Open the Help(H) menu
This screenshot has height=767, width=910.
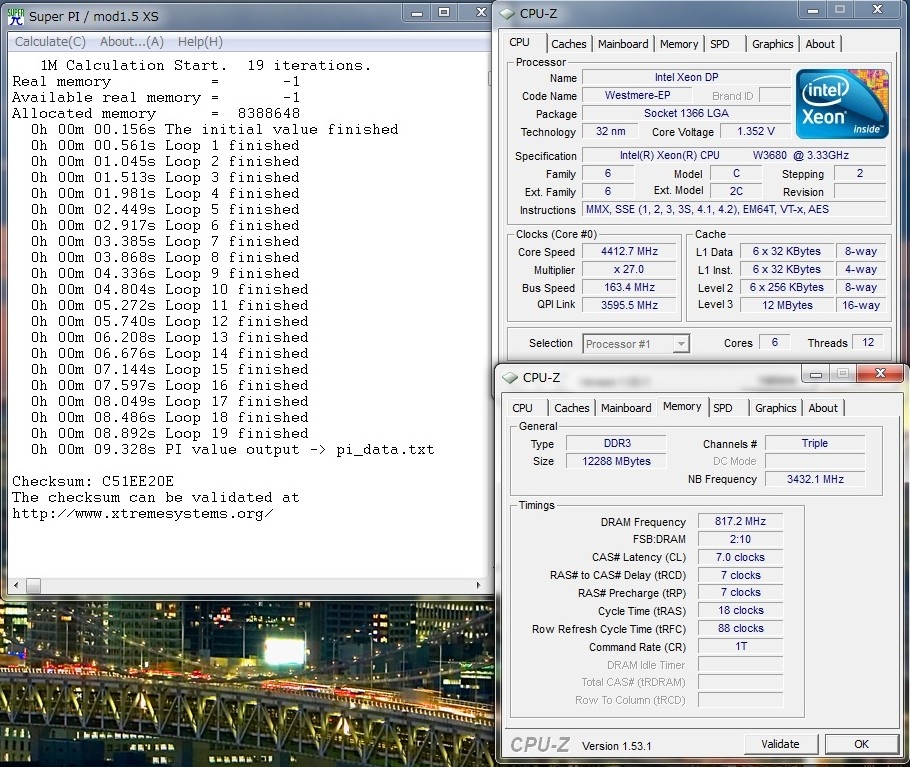tap(200, 42)
